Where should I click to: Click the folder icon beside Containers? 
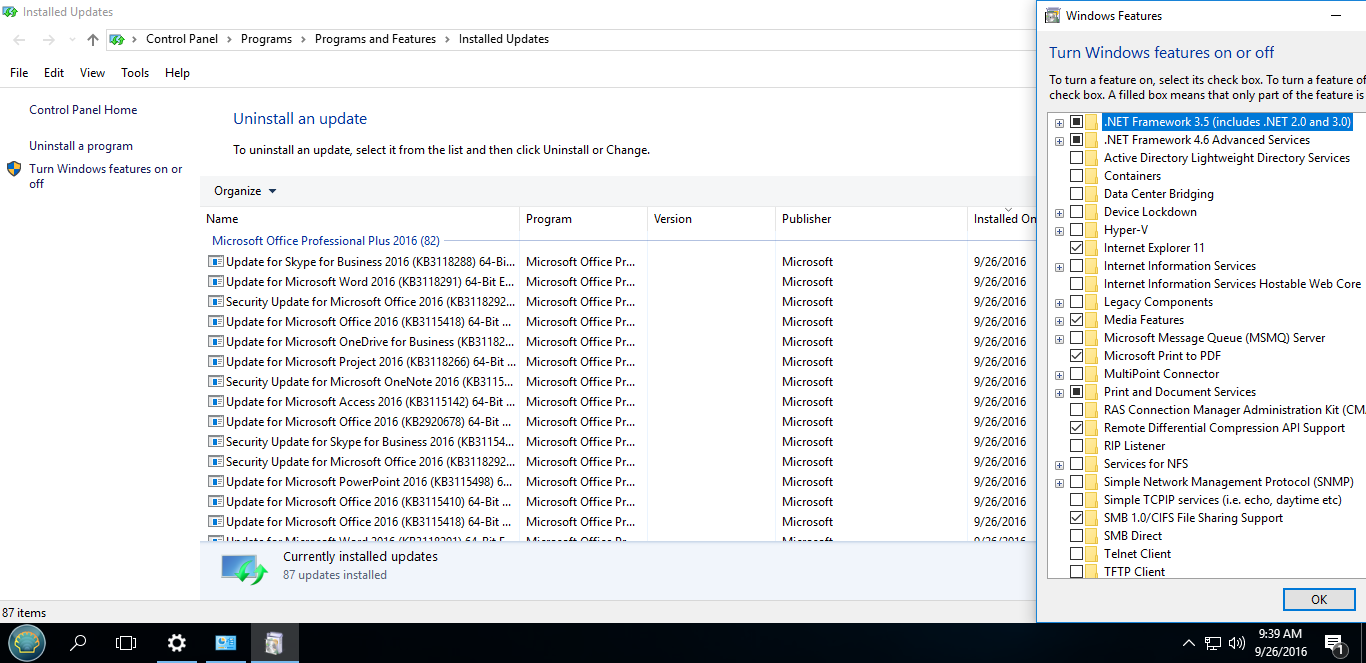pos(1092,176)
